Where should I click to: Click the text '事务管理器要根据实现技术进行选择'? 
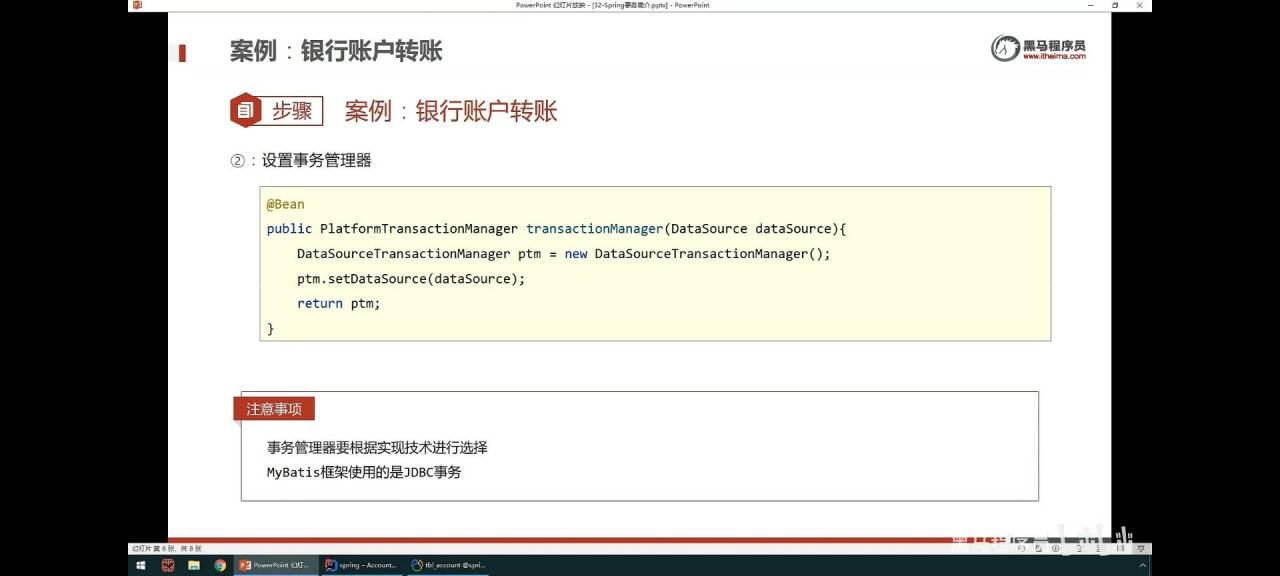(377, 447)
